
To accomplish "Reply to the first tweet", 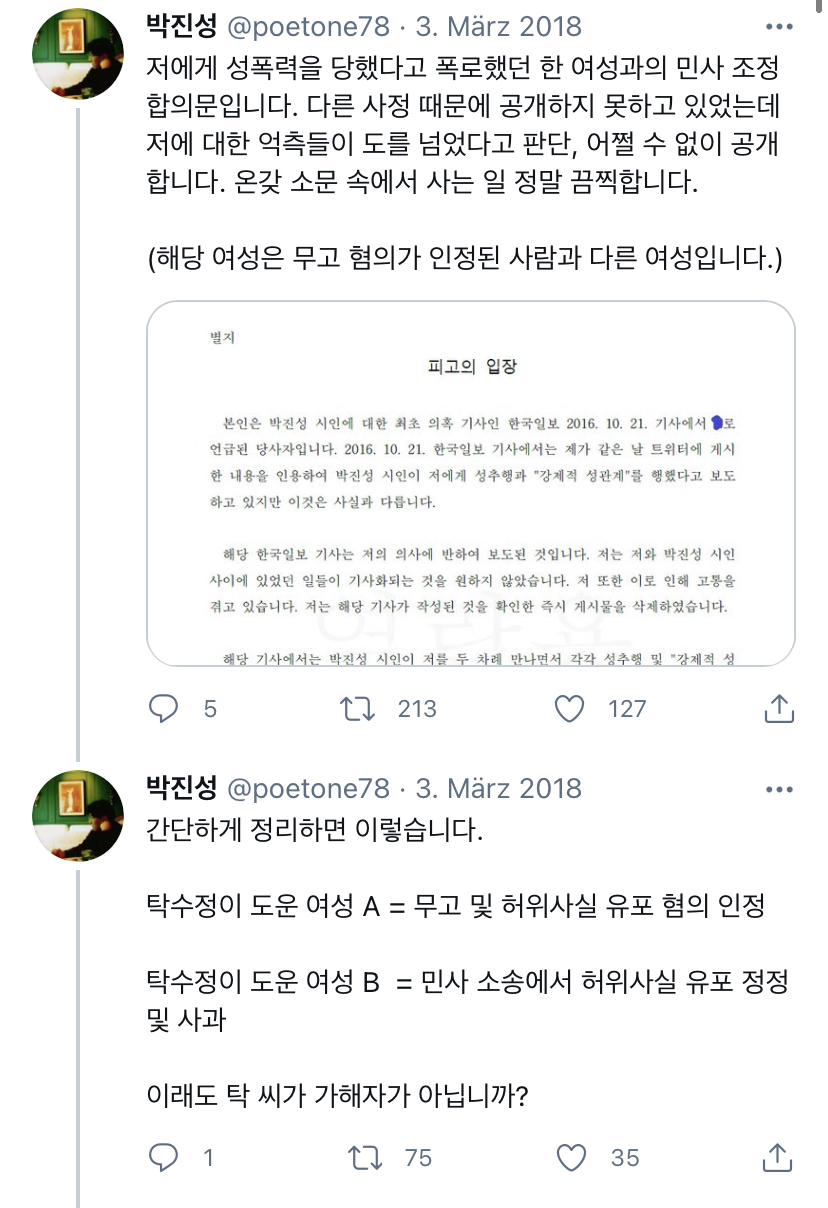I will click(164, 709).
